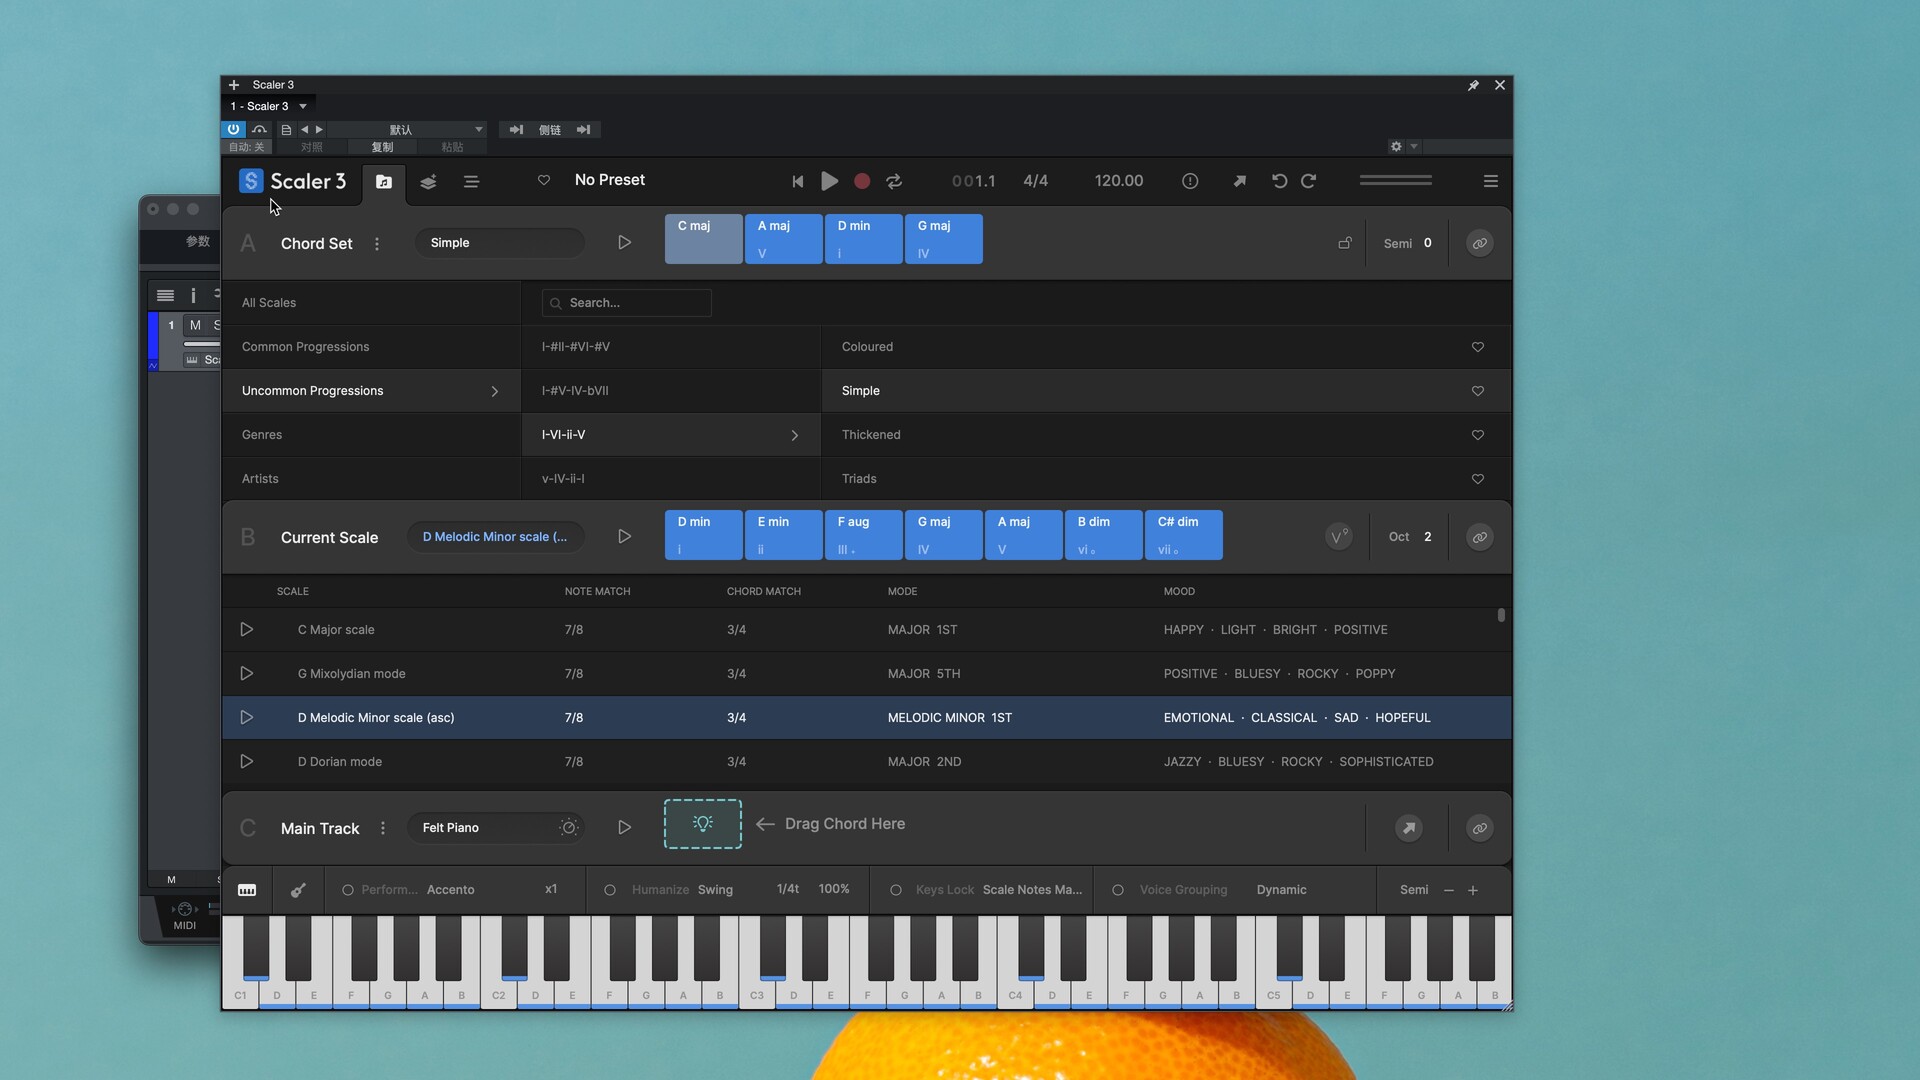The height and width of the screenshot is (1080, 1920).
Task: Open the Accento performance dropdown
Action: (x=451, y=890)
